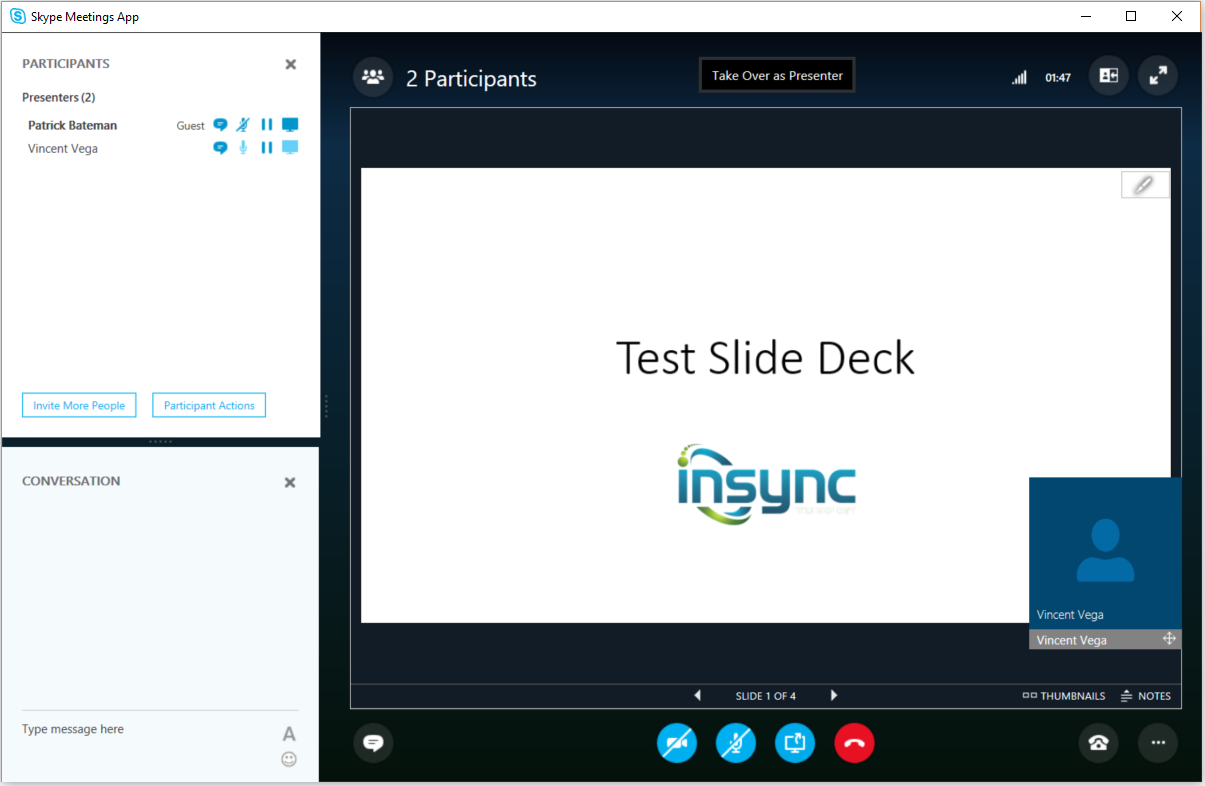Click the share content button
The height and width of the screenshot is (786, 1205).
[x=795, y=743]
